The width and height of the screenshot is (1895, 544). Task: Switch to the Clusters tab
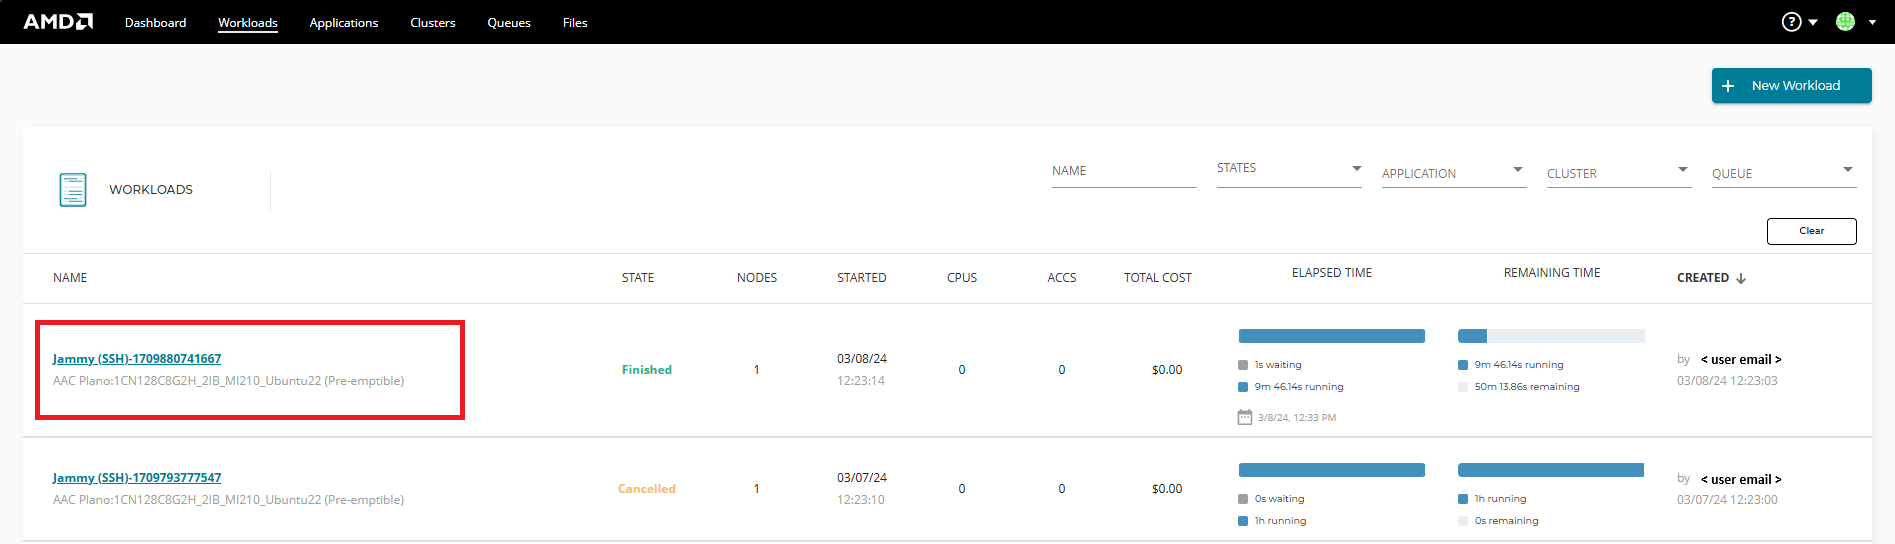coord(432,22)
